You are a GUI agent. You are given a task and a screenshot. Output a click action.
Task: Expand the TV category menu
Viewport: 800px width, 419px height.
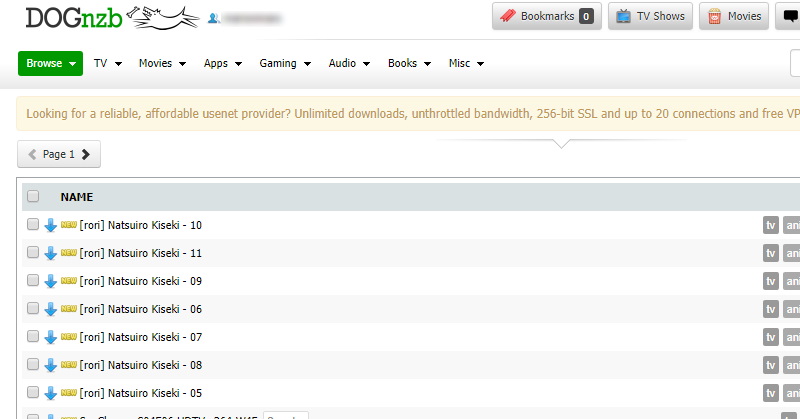pyautogui.click(x=107, y=64)
